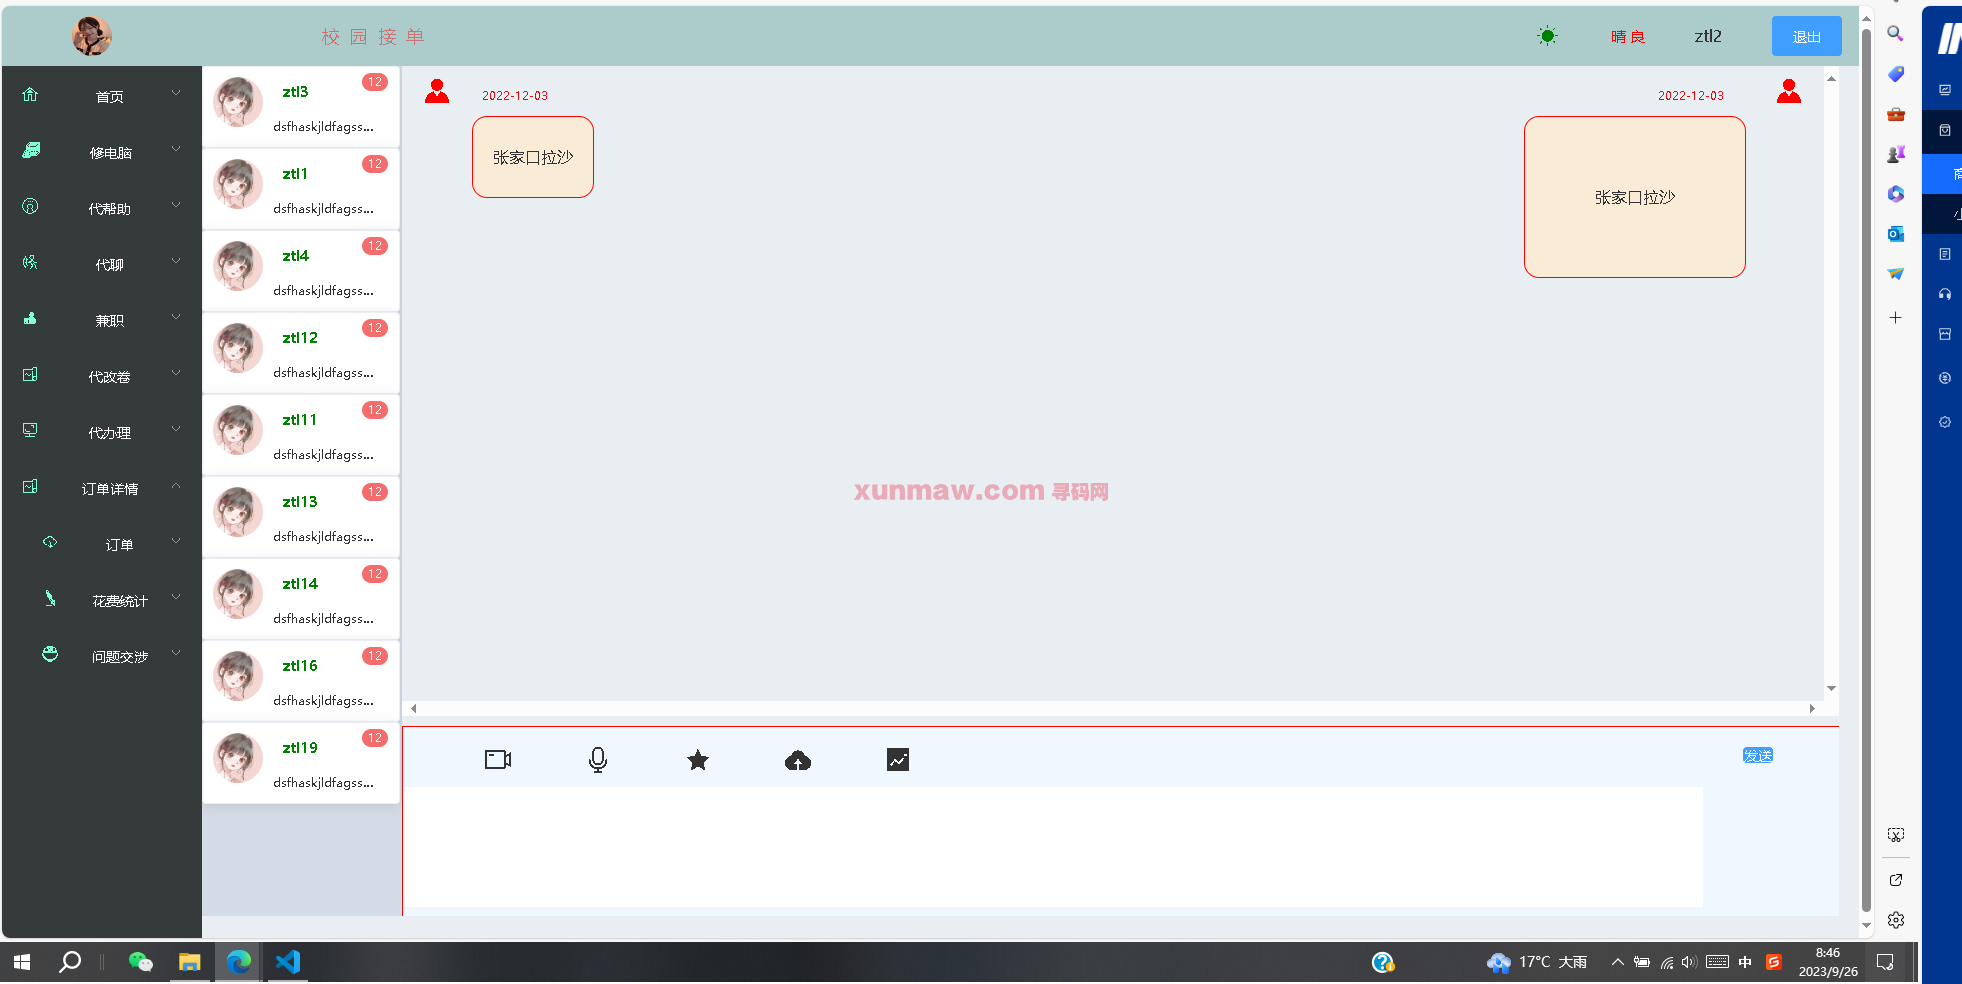
Task: Select the 代聊 menu label
Action: tap(110, 265)
